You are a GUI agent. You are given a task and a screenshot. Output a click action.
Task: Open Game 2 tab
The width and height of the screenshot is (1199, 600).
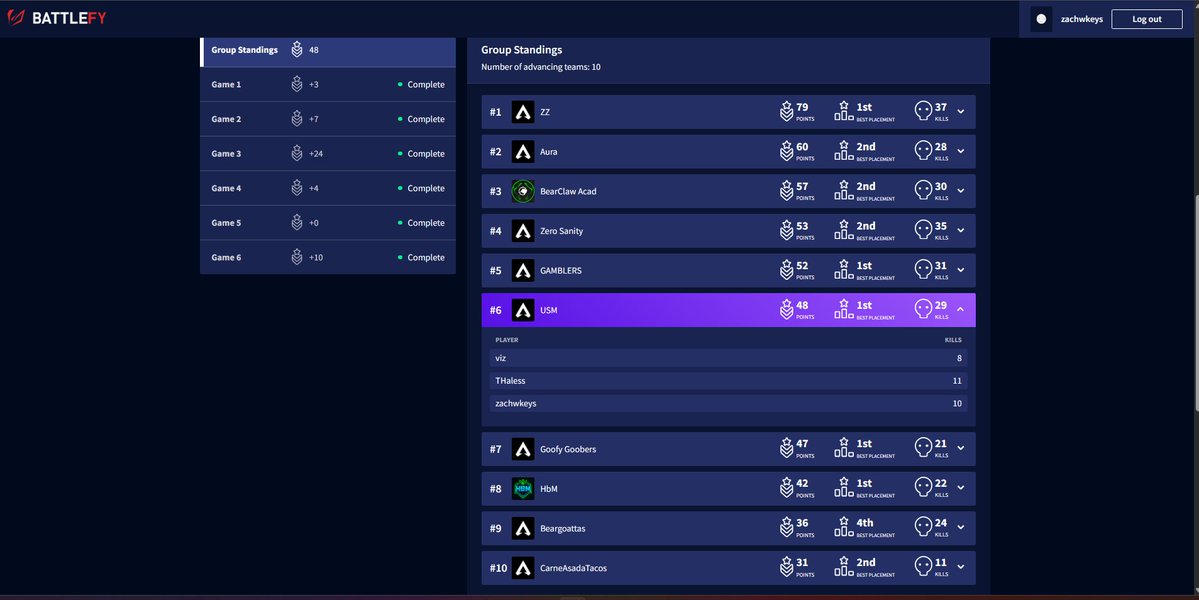[327, 119]
